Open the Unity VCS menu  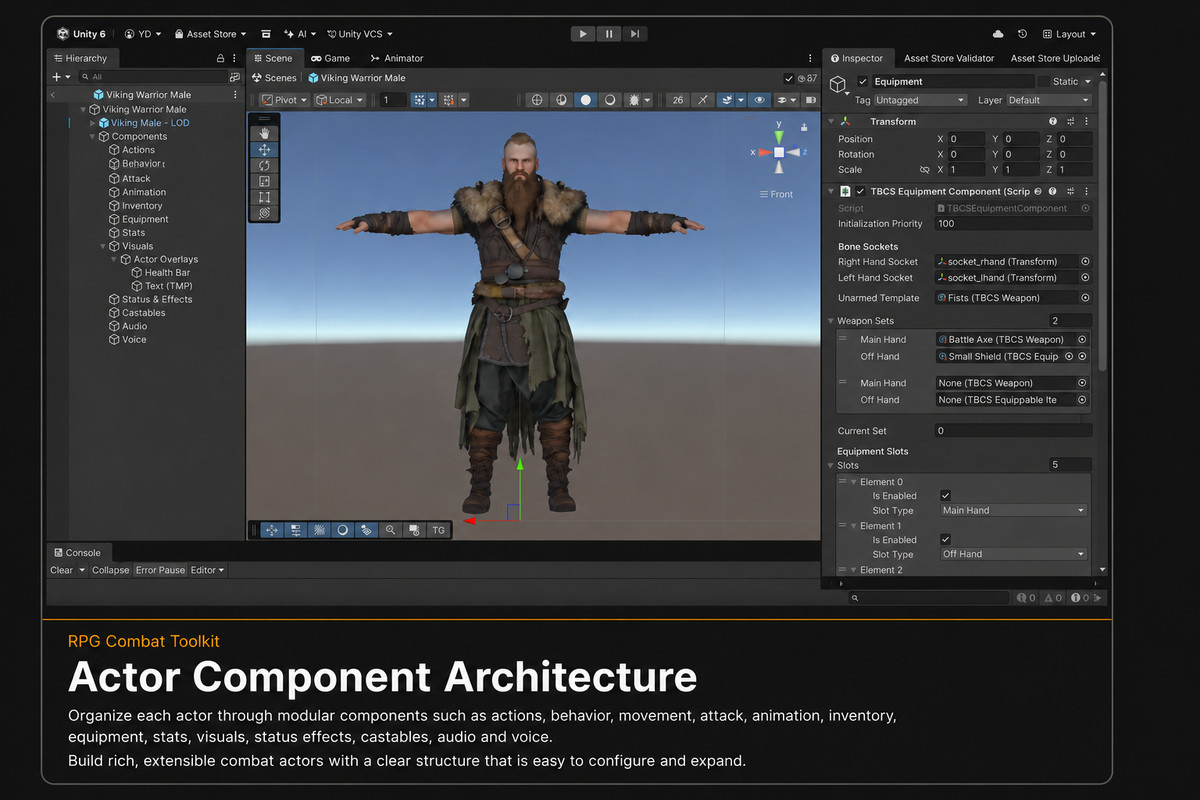(360, 34)
